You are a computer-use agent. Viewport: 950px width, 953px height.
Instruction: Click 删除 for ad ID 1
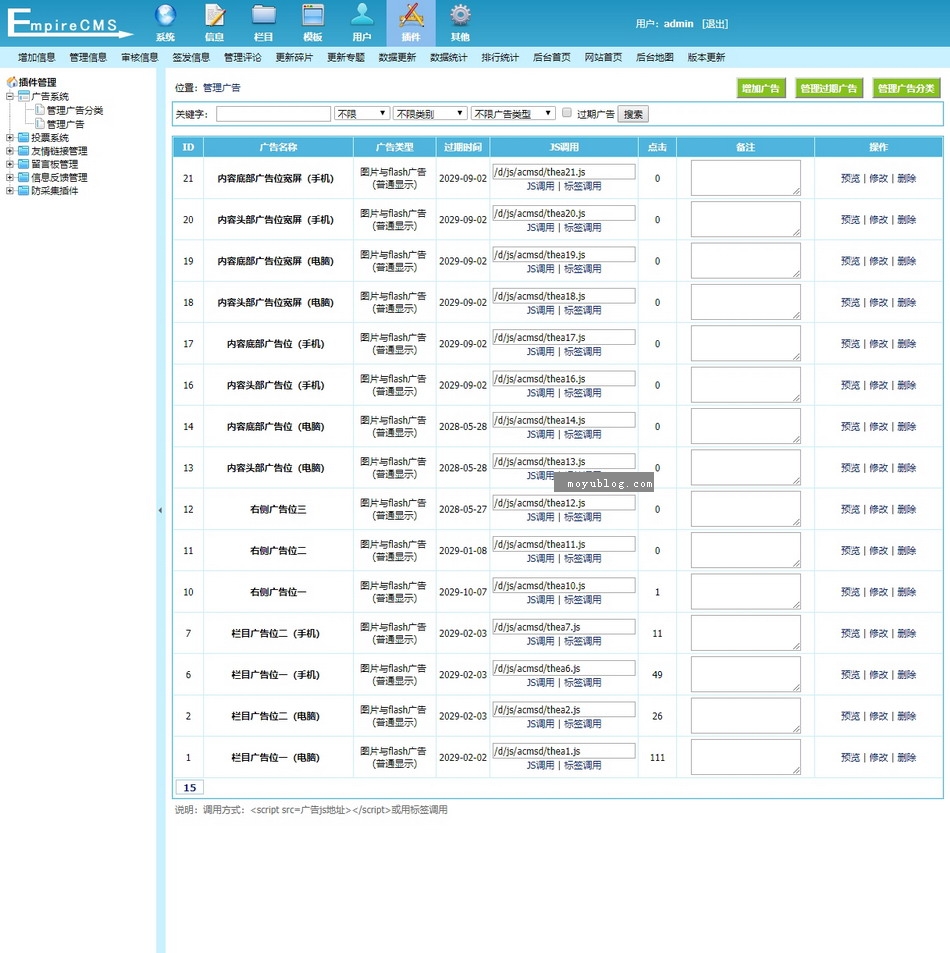click(906, 757)
